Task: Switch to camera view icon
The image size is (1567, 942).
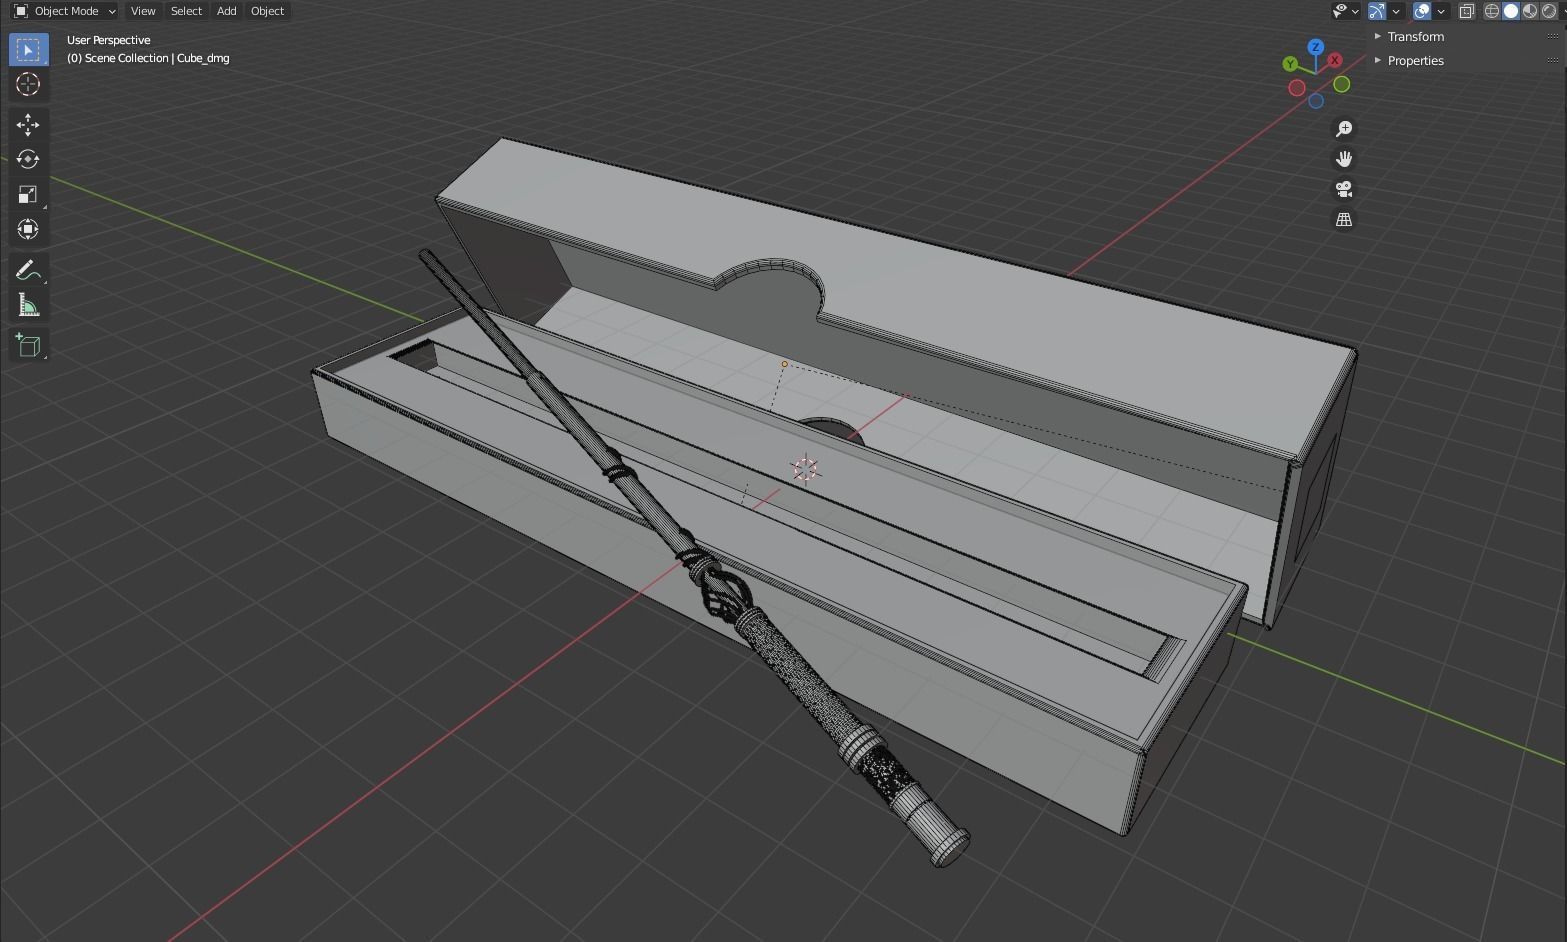Action: point(1344,189)
